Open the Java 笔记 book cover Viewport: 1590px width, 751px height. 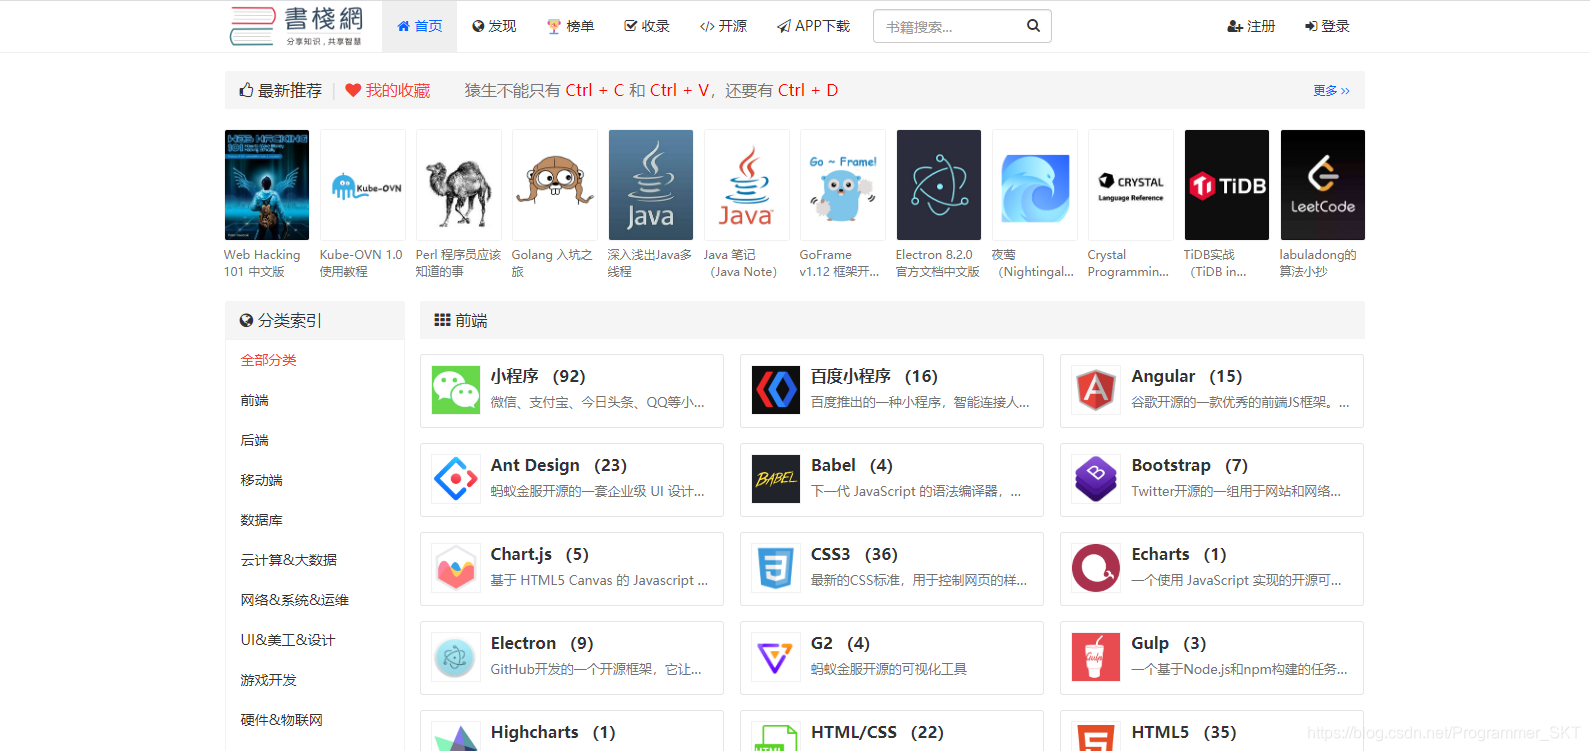click(x=747, y=185)
